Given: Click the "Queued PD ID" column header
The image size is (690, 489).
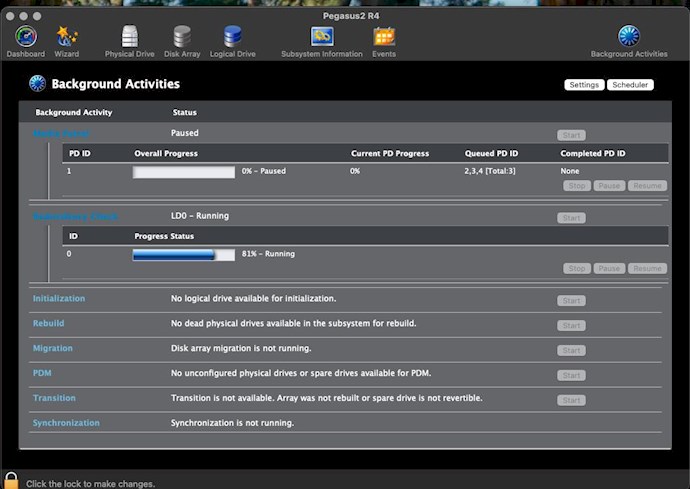Looking at the screenshot, I should click(x=491, y=153).
